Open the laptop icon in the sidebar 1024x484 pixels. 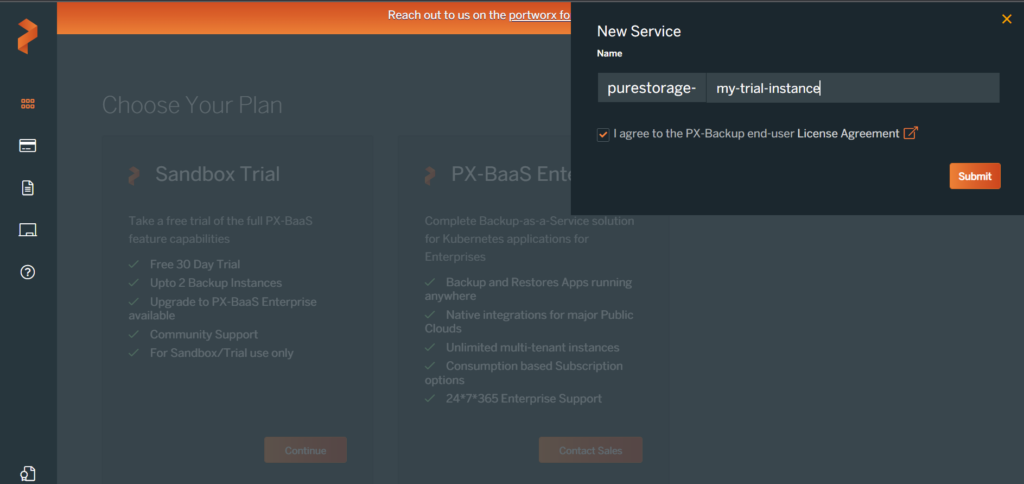(28, 231)
